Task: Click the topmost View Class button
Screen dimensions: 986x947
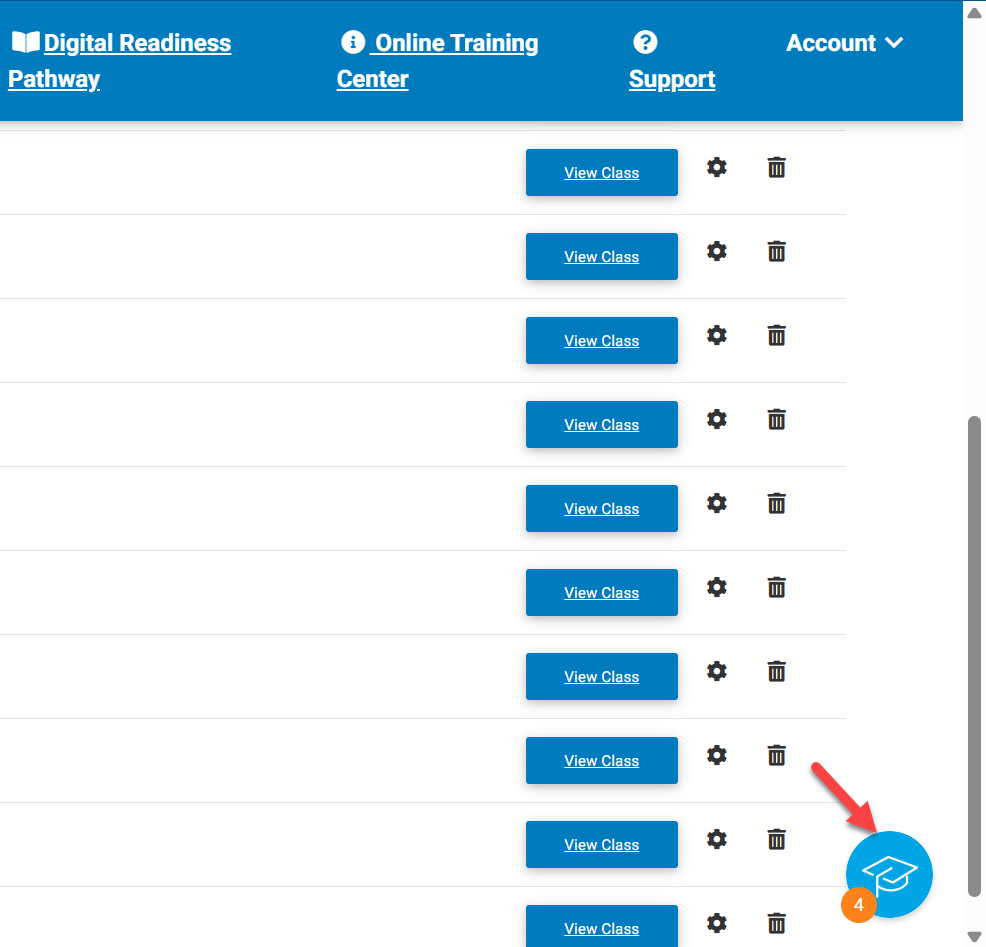Action: [601, 172]
